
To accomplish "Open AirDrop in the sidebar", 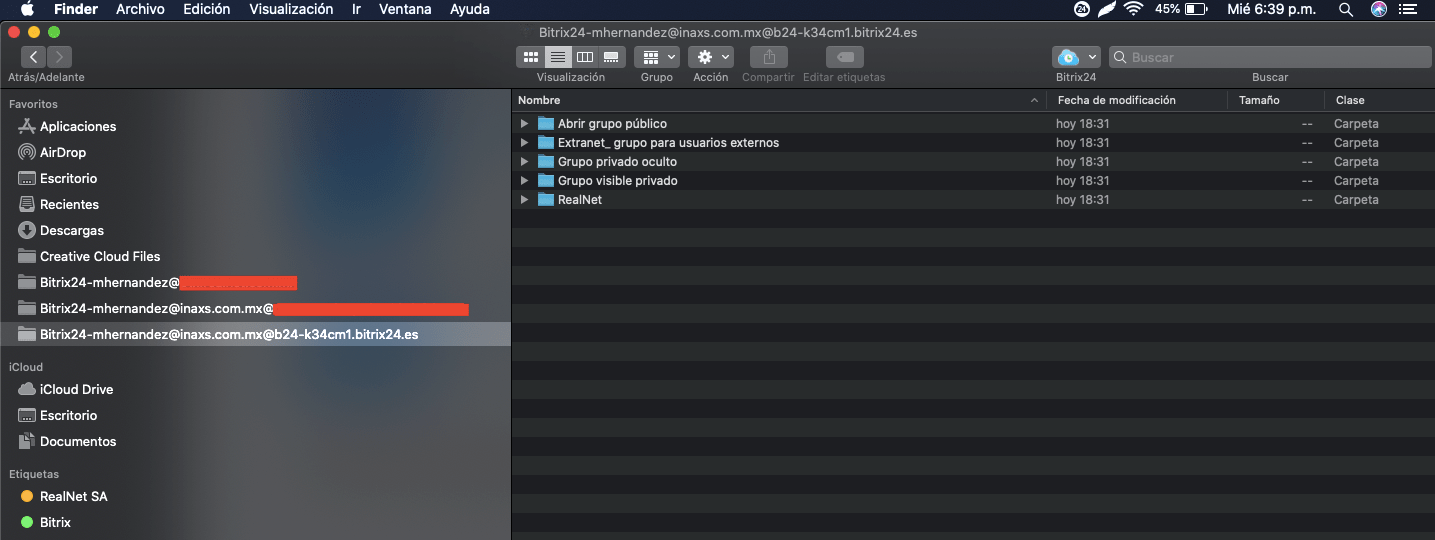I will 63,153.
